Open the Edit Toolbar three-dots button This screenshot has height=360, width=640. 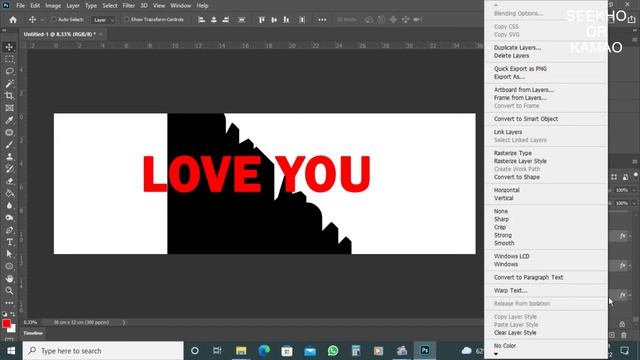pos(9,302)
